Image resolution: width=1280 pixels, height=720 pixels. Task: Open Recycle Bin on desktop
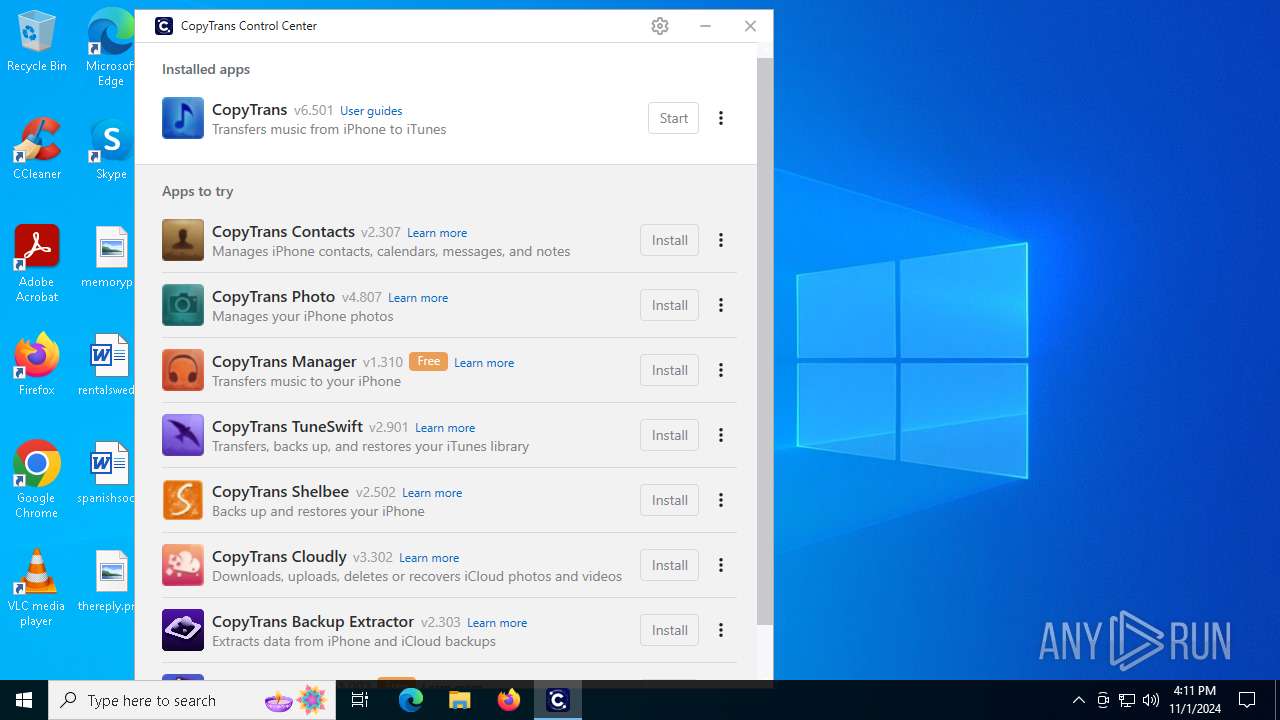(37, 42)
